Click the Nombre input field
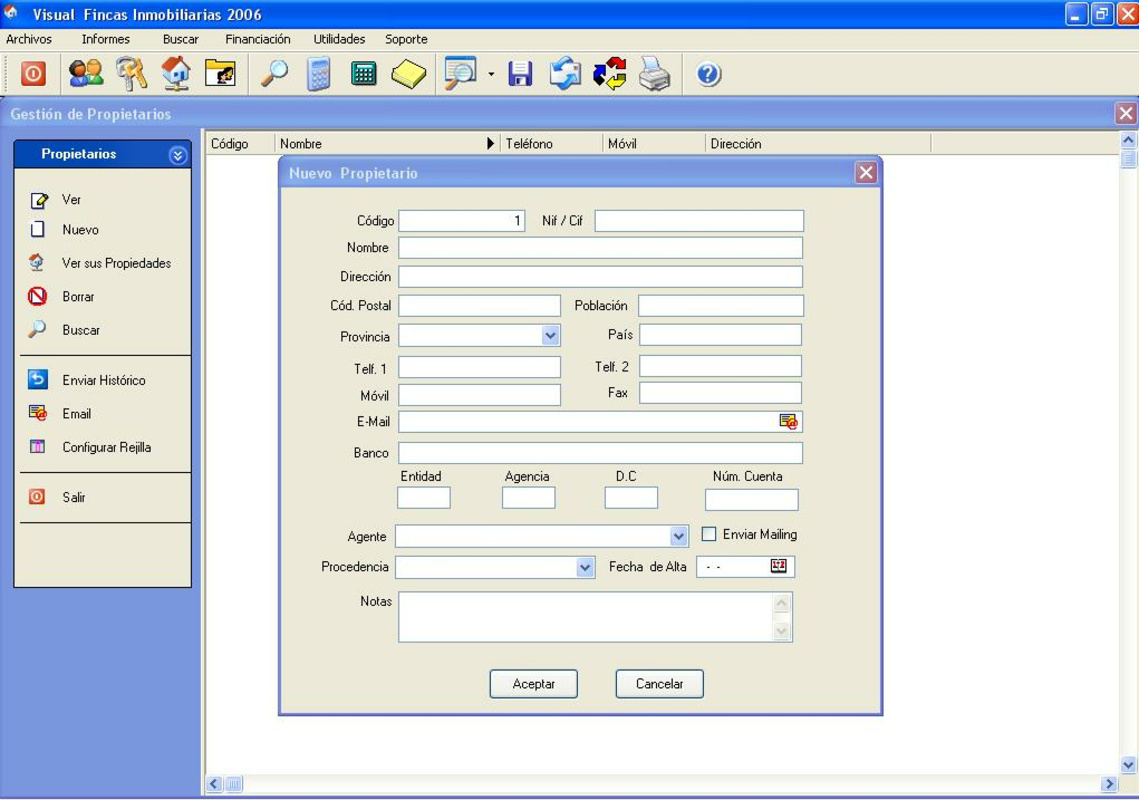The height and width of the screenshot is (800, 1139). [x=600, y=248]
